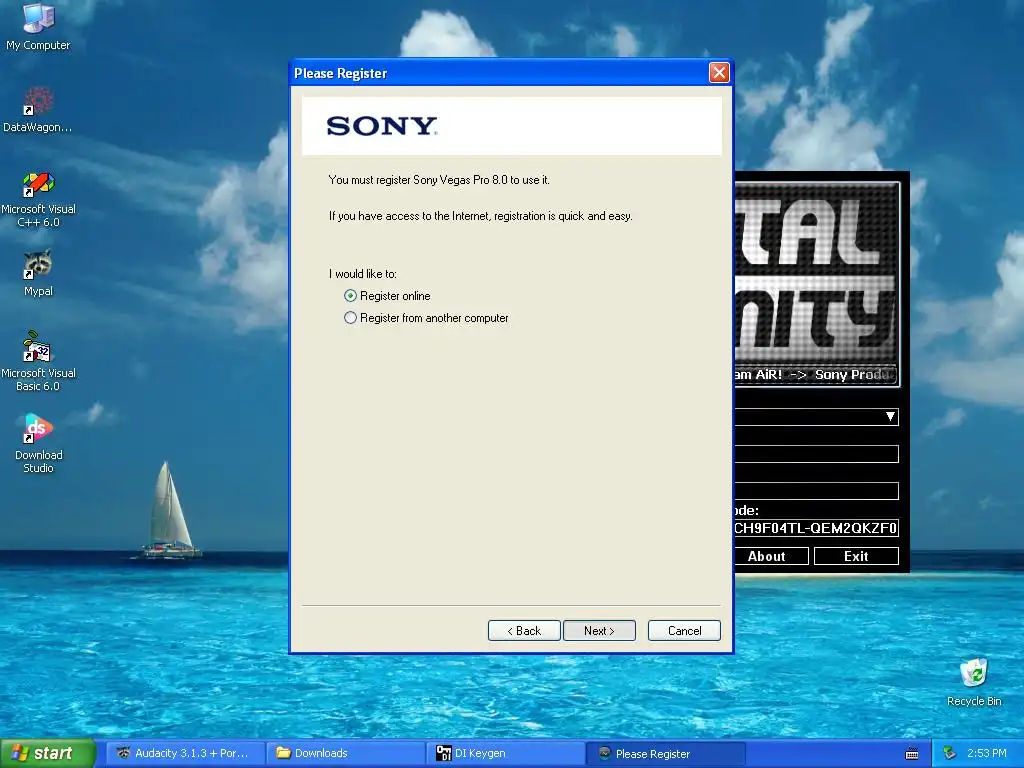
Task: Click the keyboard icon in taskbar
Action: (912, 754)
